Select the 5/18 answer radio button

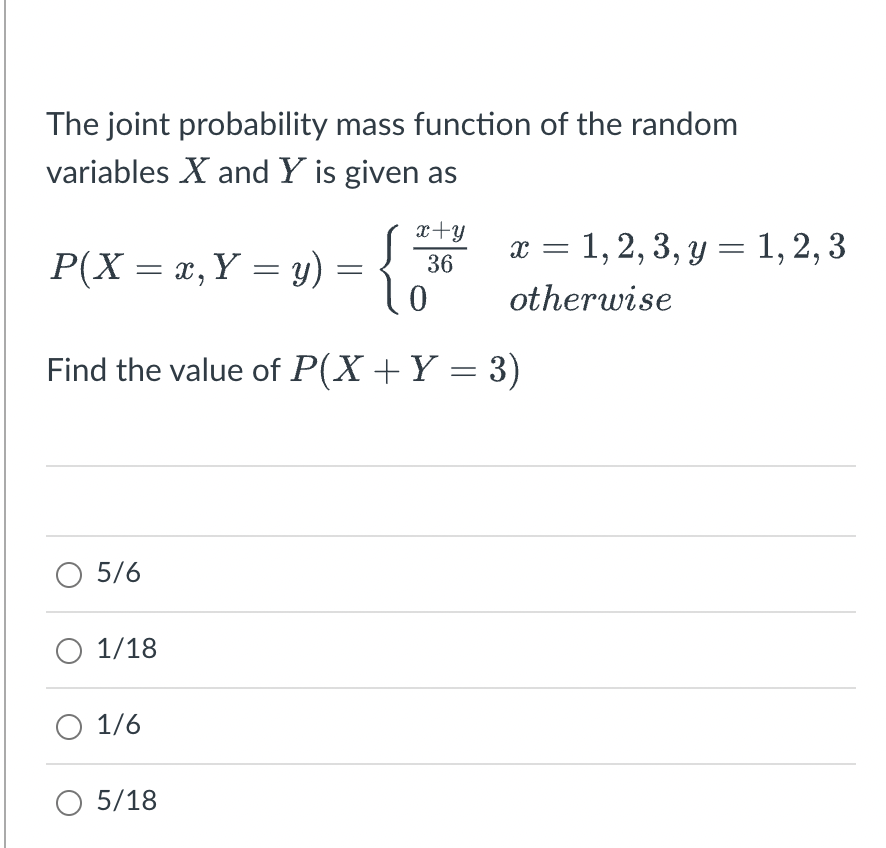[x=67, y=801]
